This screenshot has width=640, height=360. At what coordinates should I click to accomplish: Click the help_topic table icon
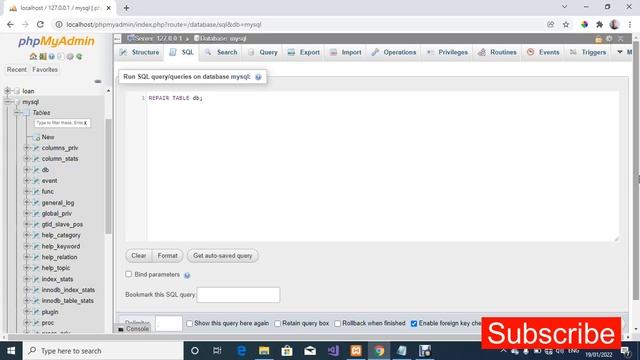pyautogui.click(x=36, y=268)
